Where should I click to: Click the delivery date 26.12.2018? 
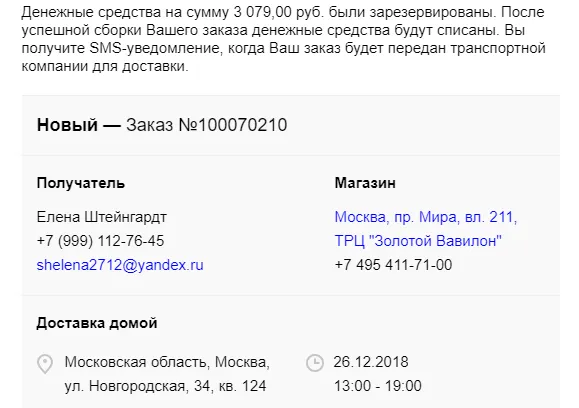[x=371, y=362]
